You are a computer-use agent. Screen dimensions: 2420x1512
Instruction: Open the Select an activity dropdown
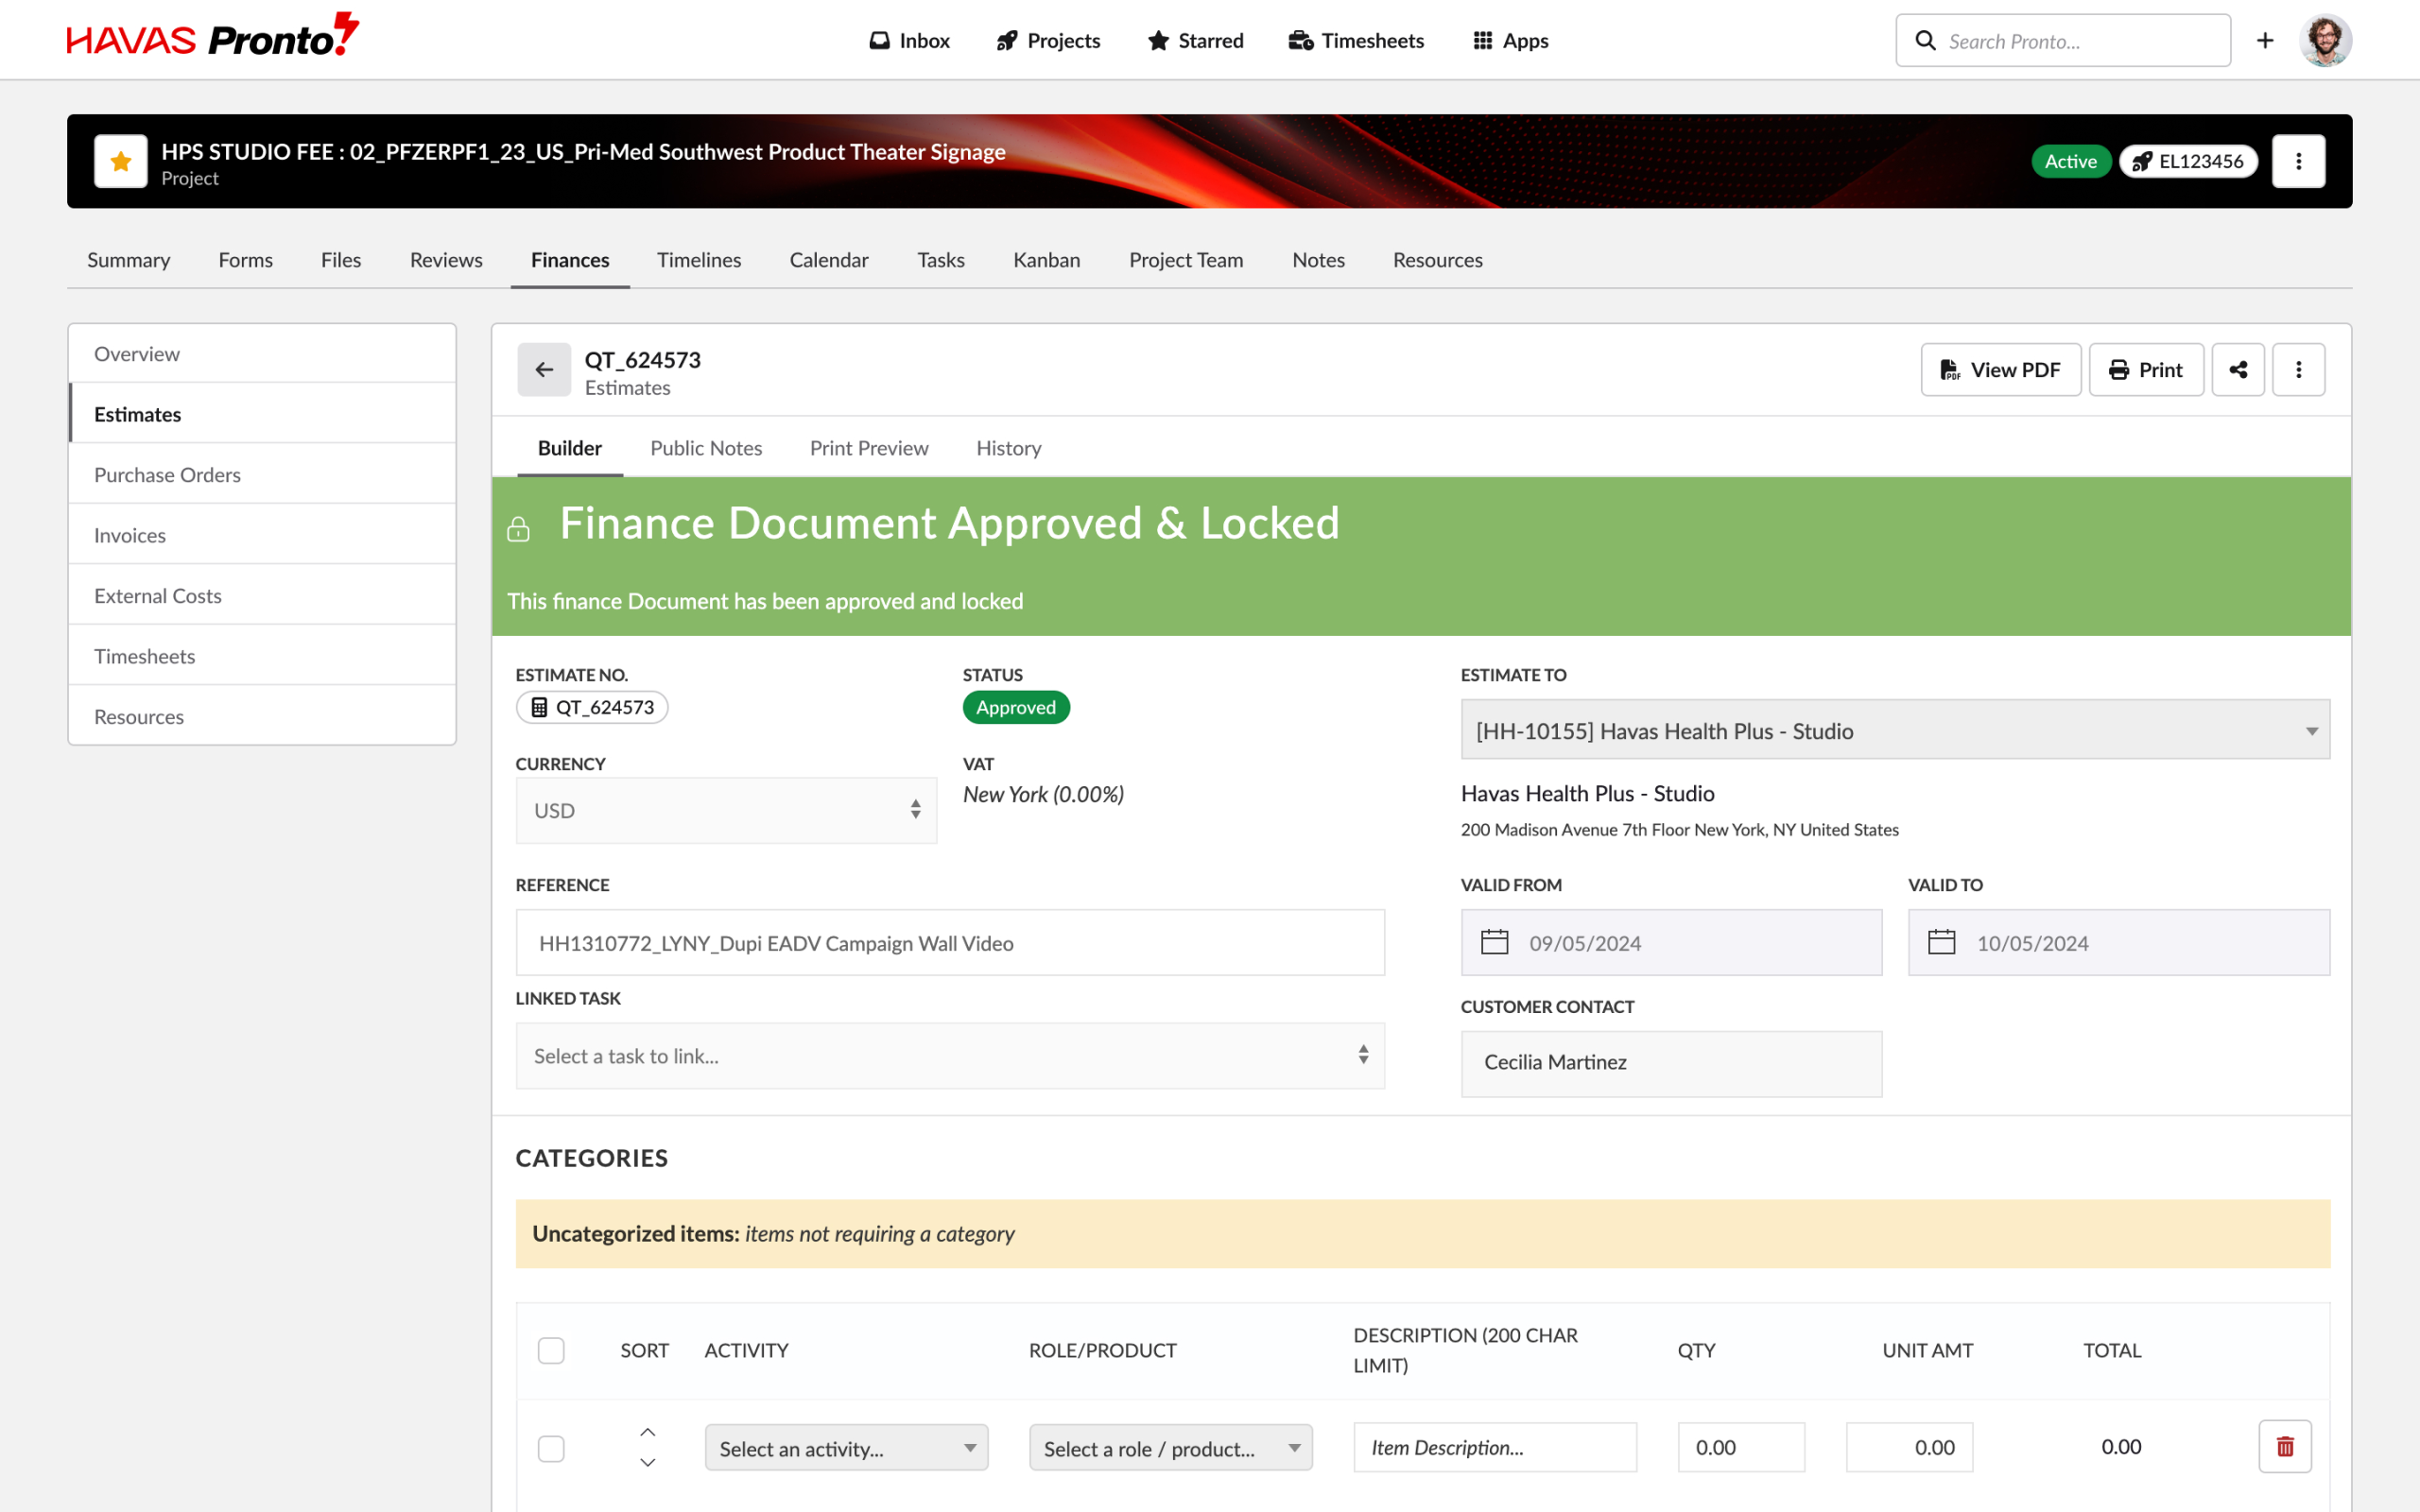[846, 1448]
